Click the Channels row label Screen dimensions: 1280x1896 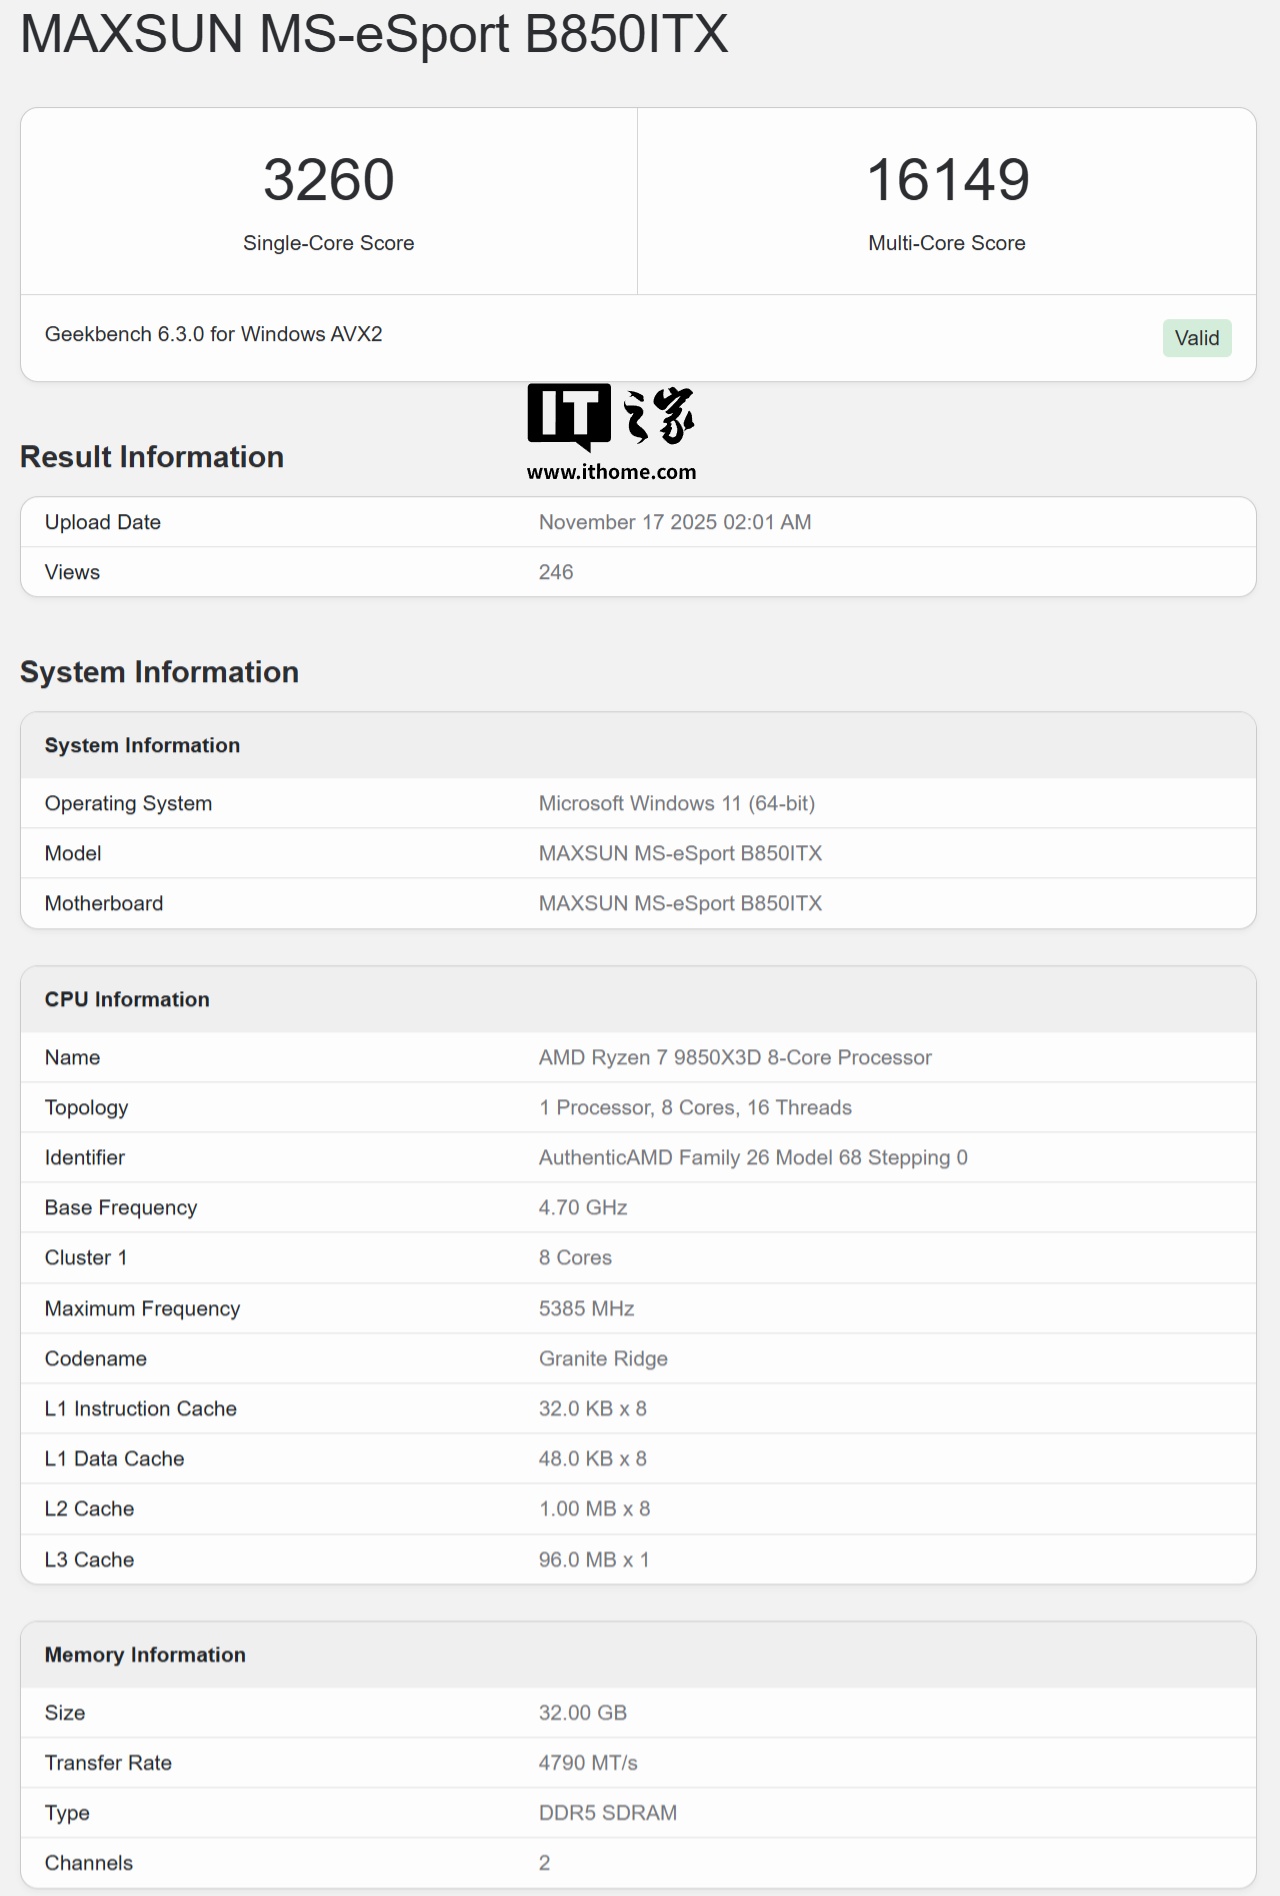(89, 1862)
